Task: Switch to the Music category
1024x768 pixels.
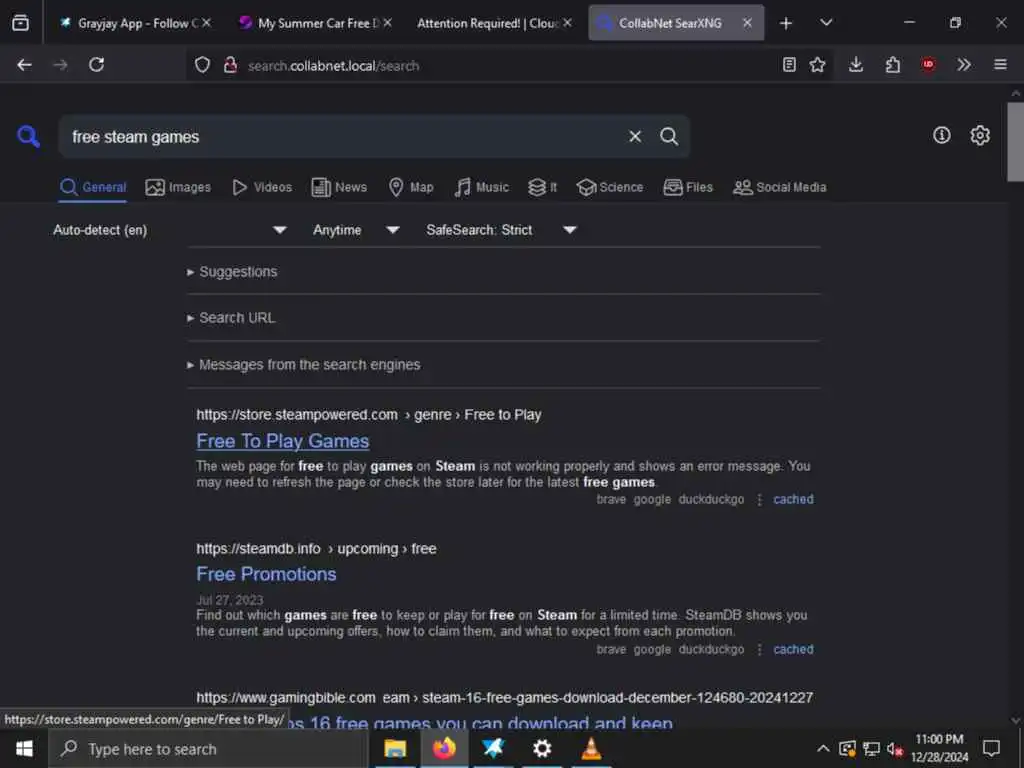Action: point(481,187)
